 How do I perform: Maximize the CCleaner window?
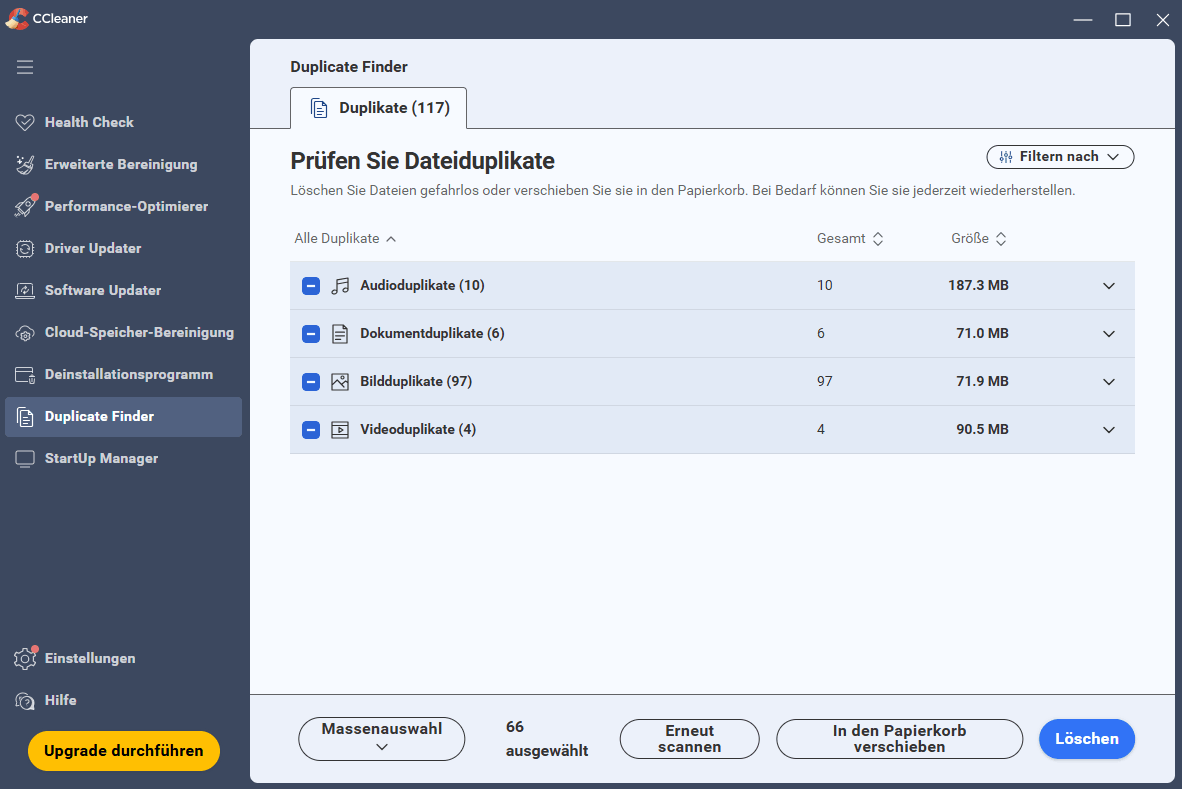[x=1122, y=20]
